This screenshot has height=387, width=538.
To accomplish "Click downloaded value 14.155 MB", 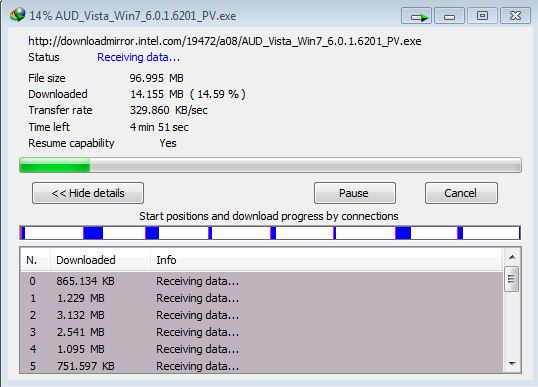I will pyautogui.click(x=157, y=94).
